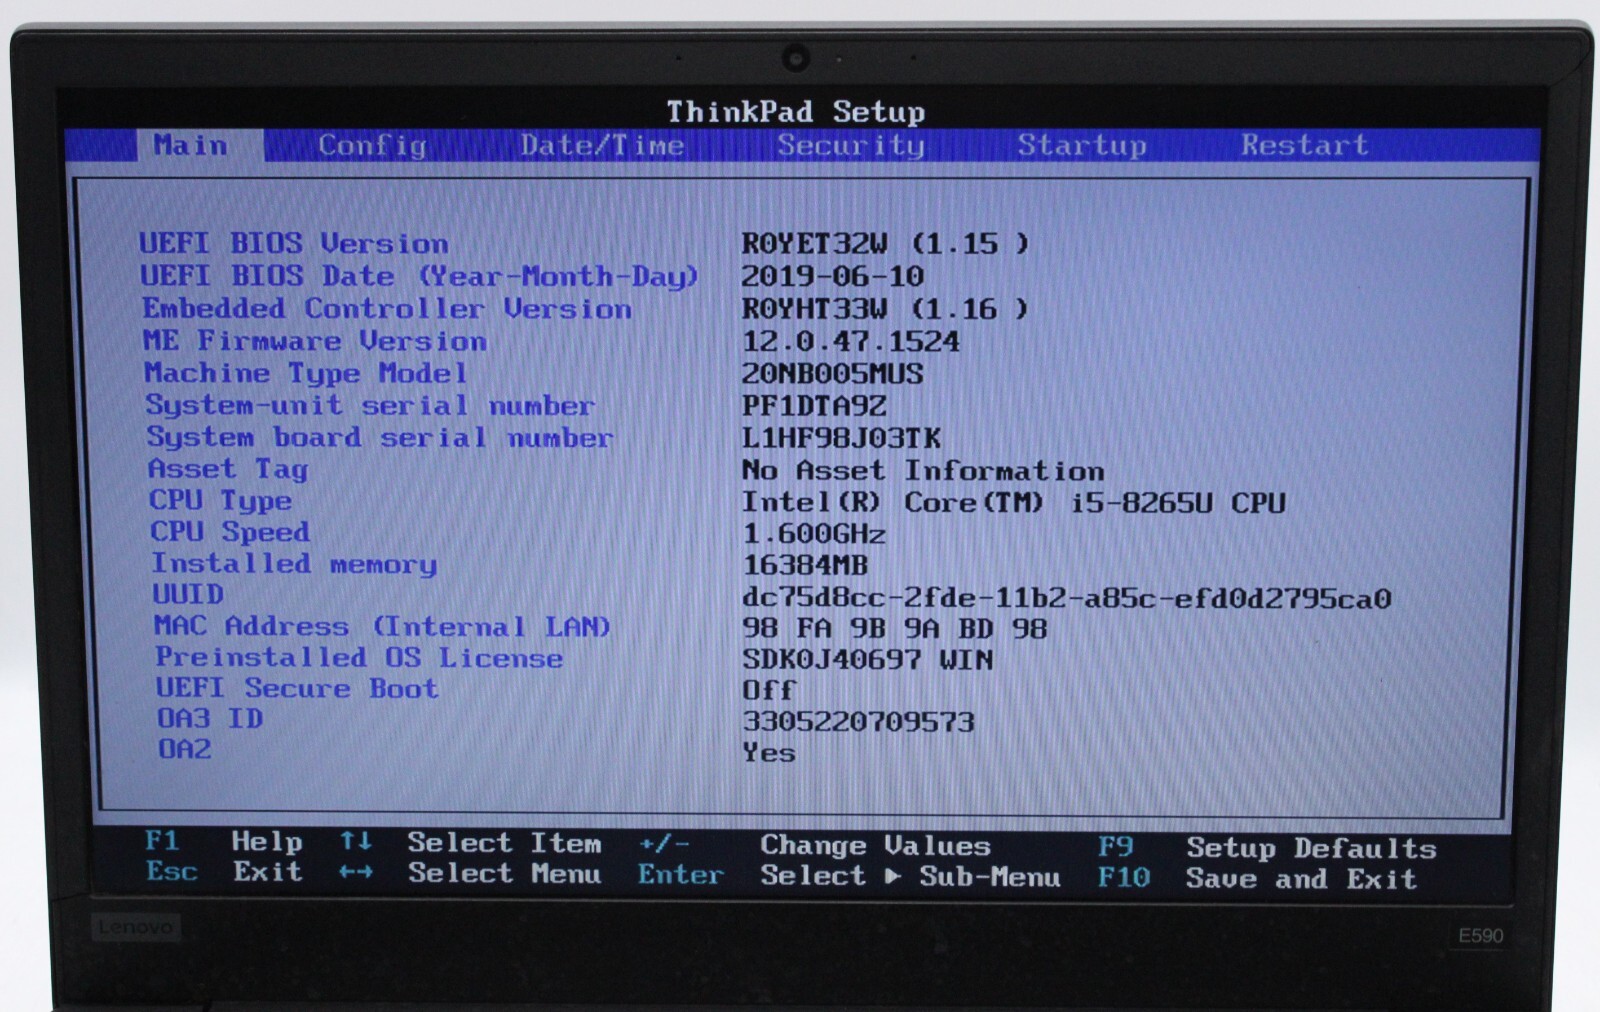The width and height of the screenshot is (1600, 1012).
Task: Click the CPU Type label
Action: (x=220, y=500)
